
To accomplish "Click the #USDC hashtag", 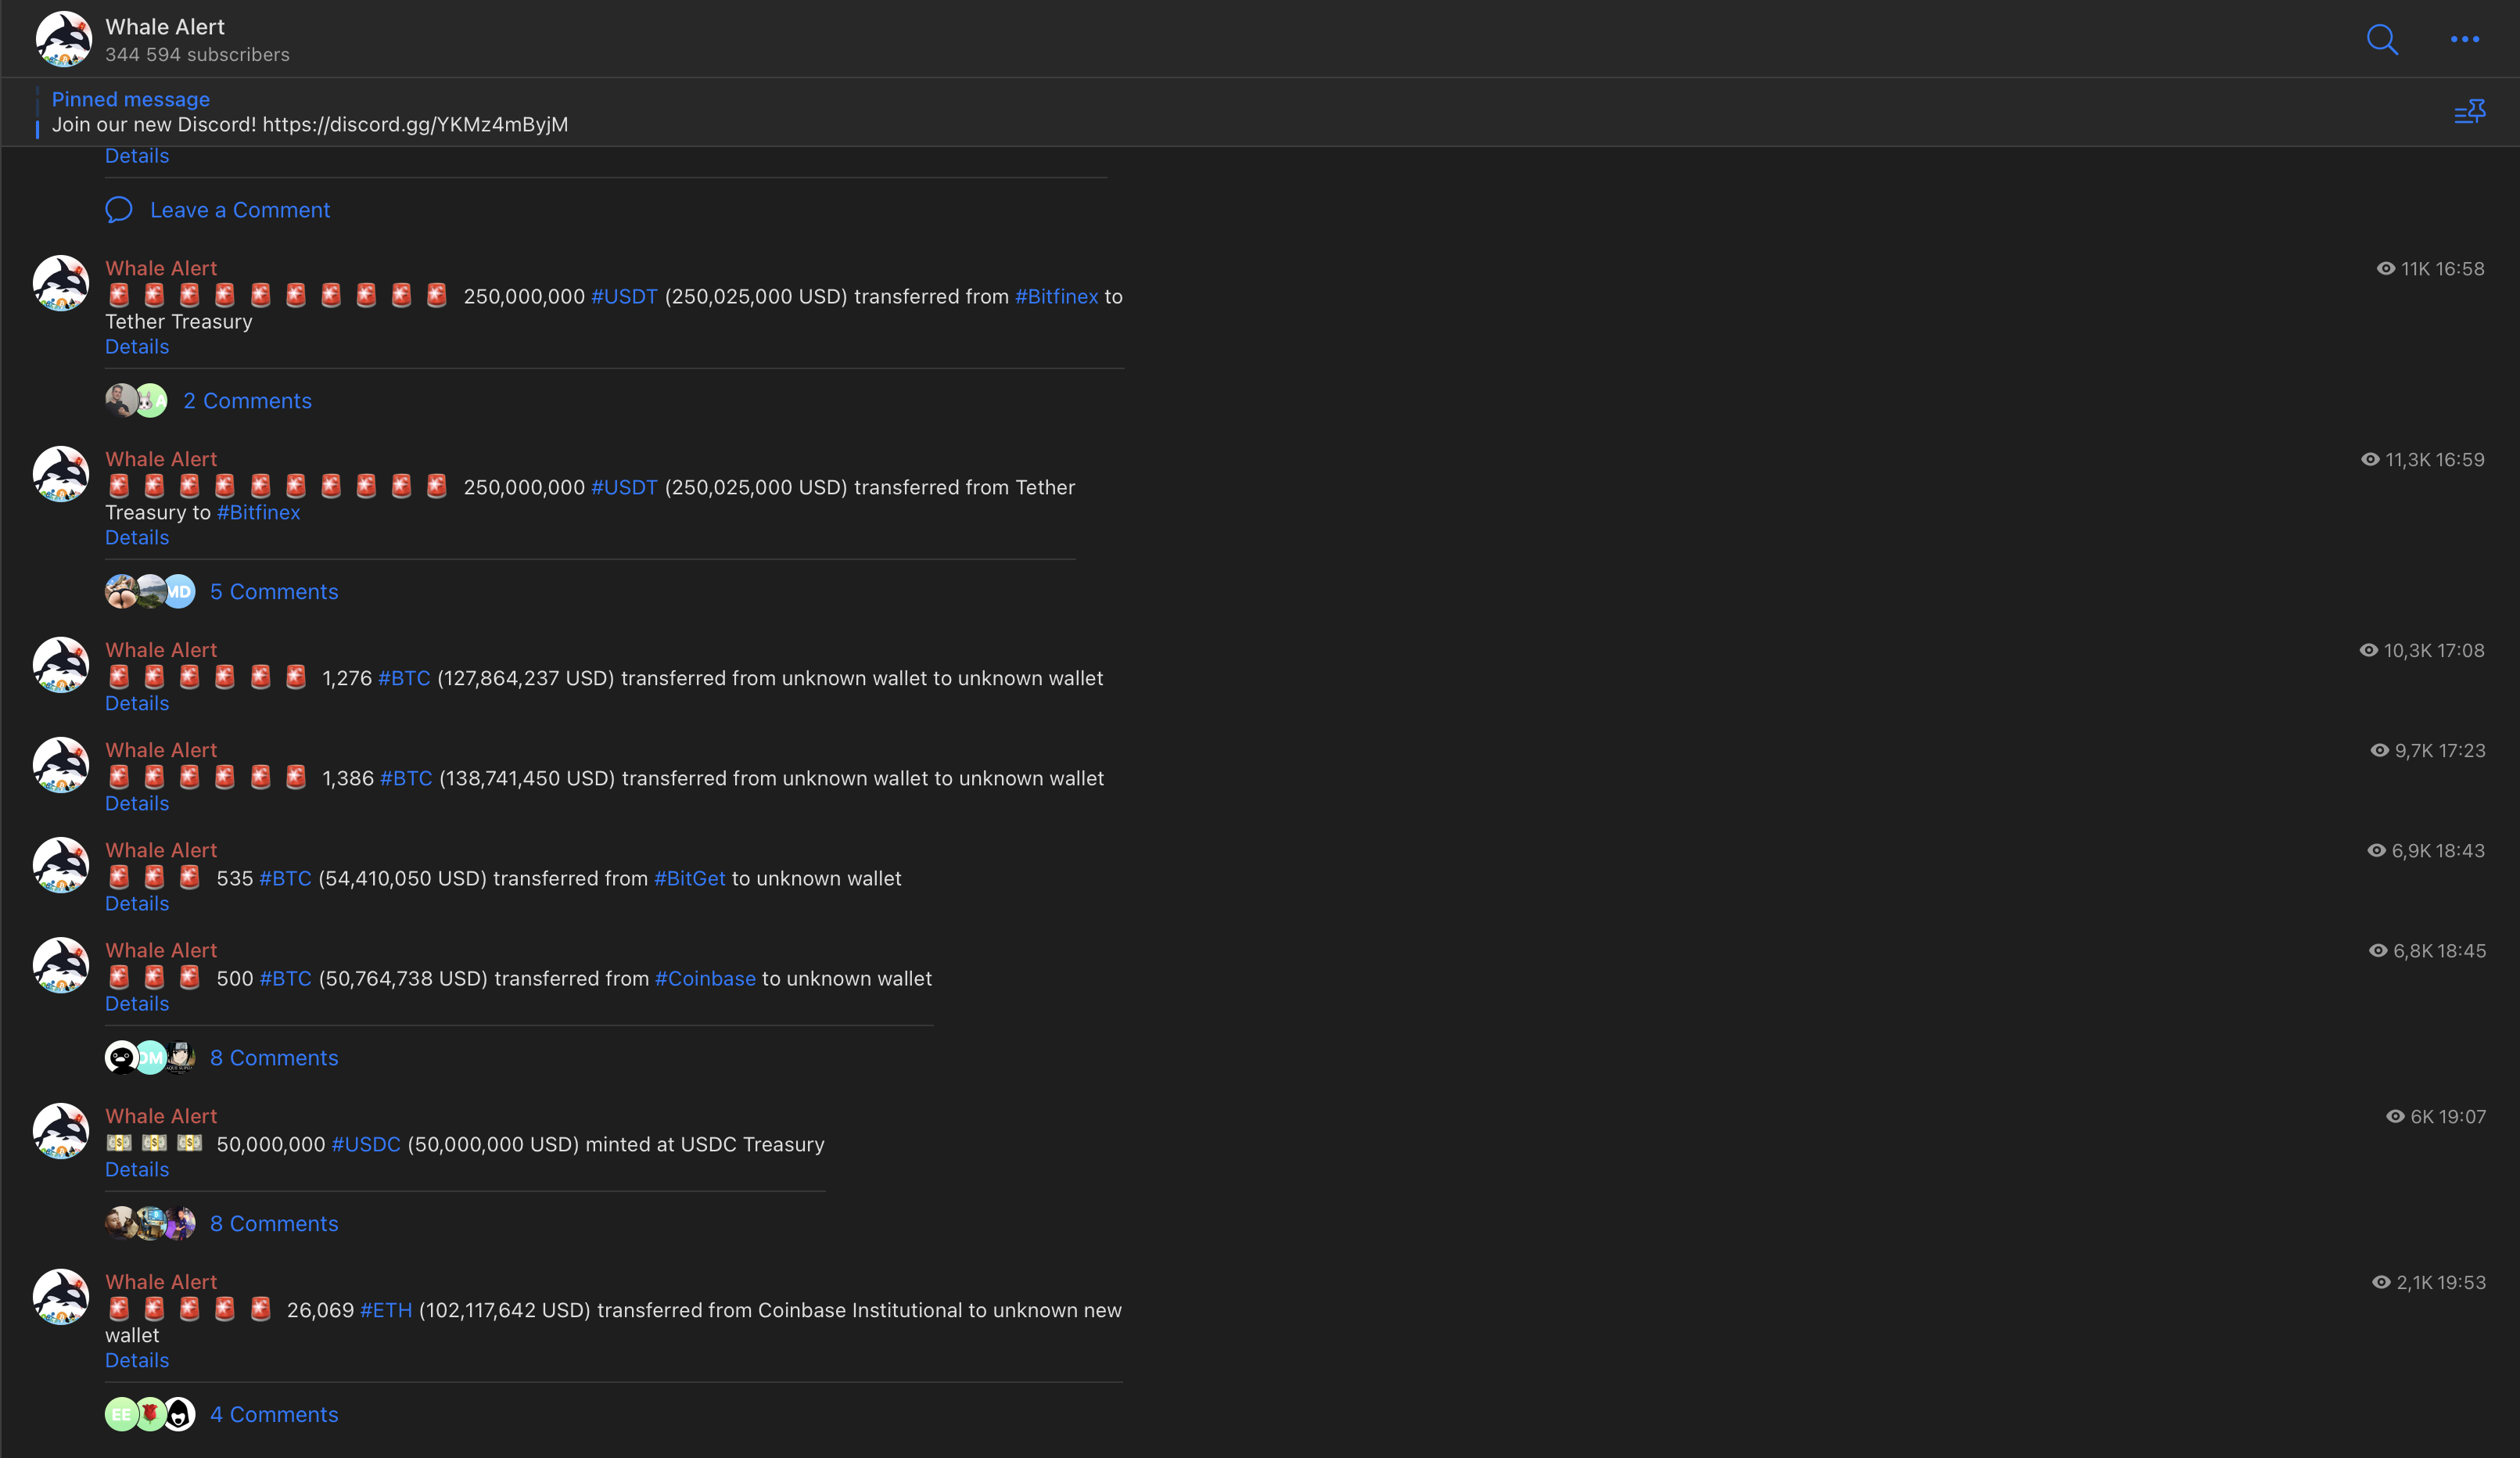I will [x=366, y=1144].
